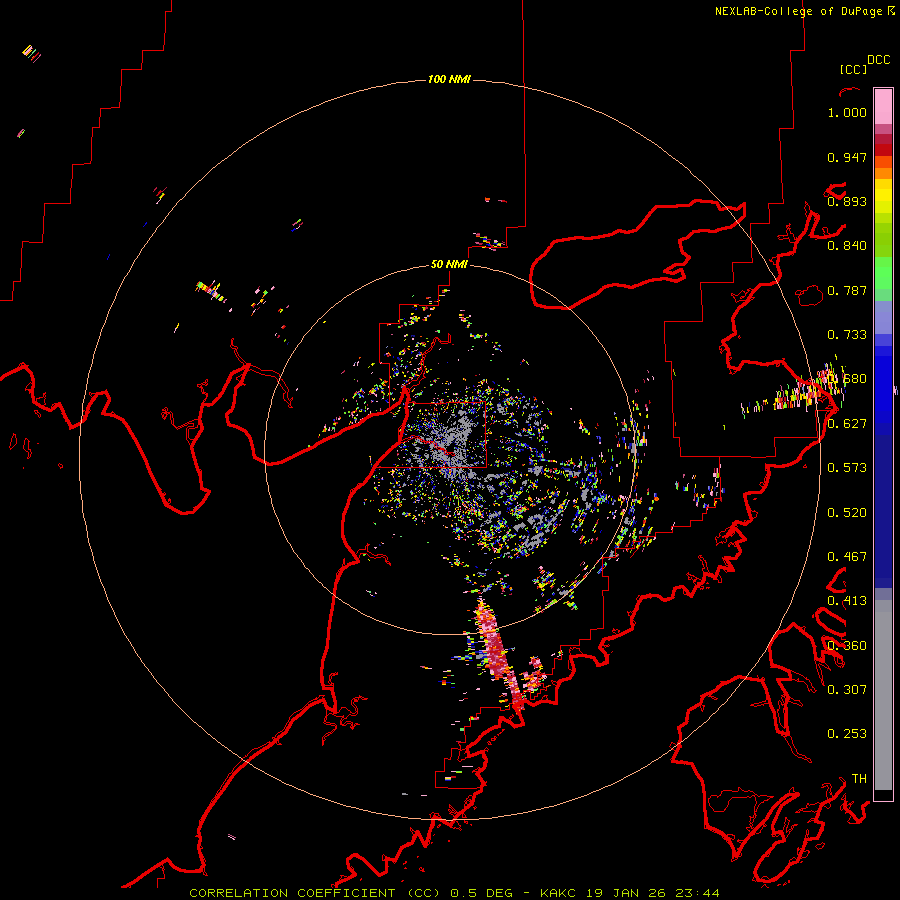
Task: Click the 0.467 scale value
Action: coord(847,557)
